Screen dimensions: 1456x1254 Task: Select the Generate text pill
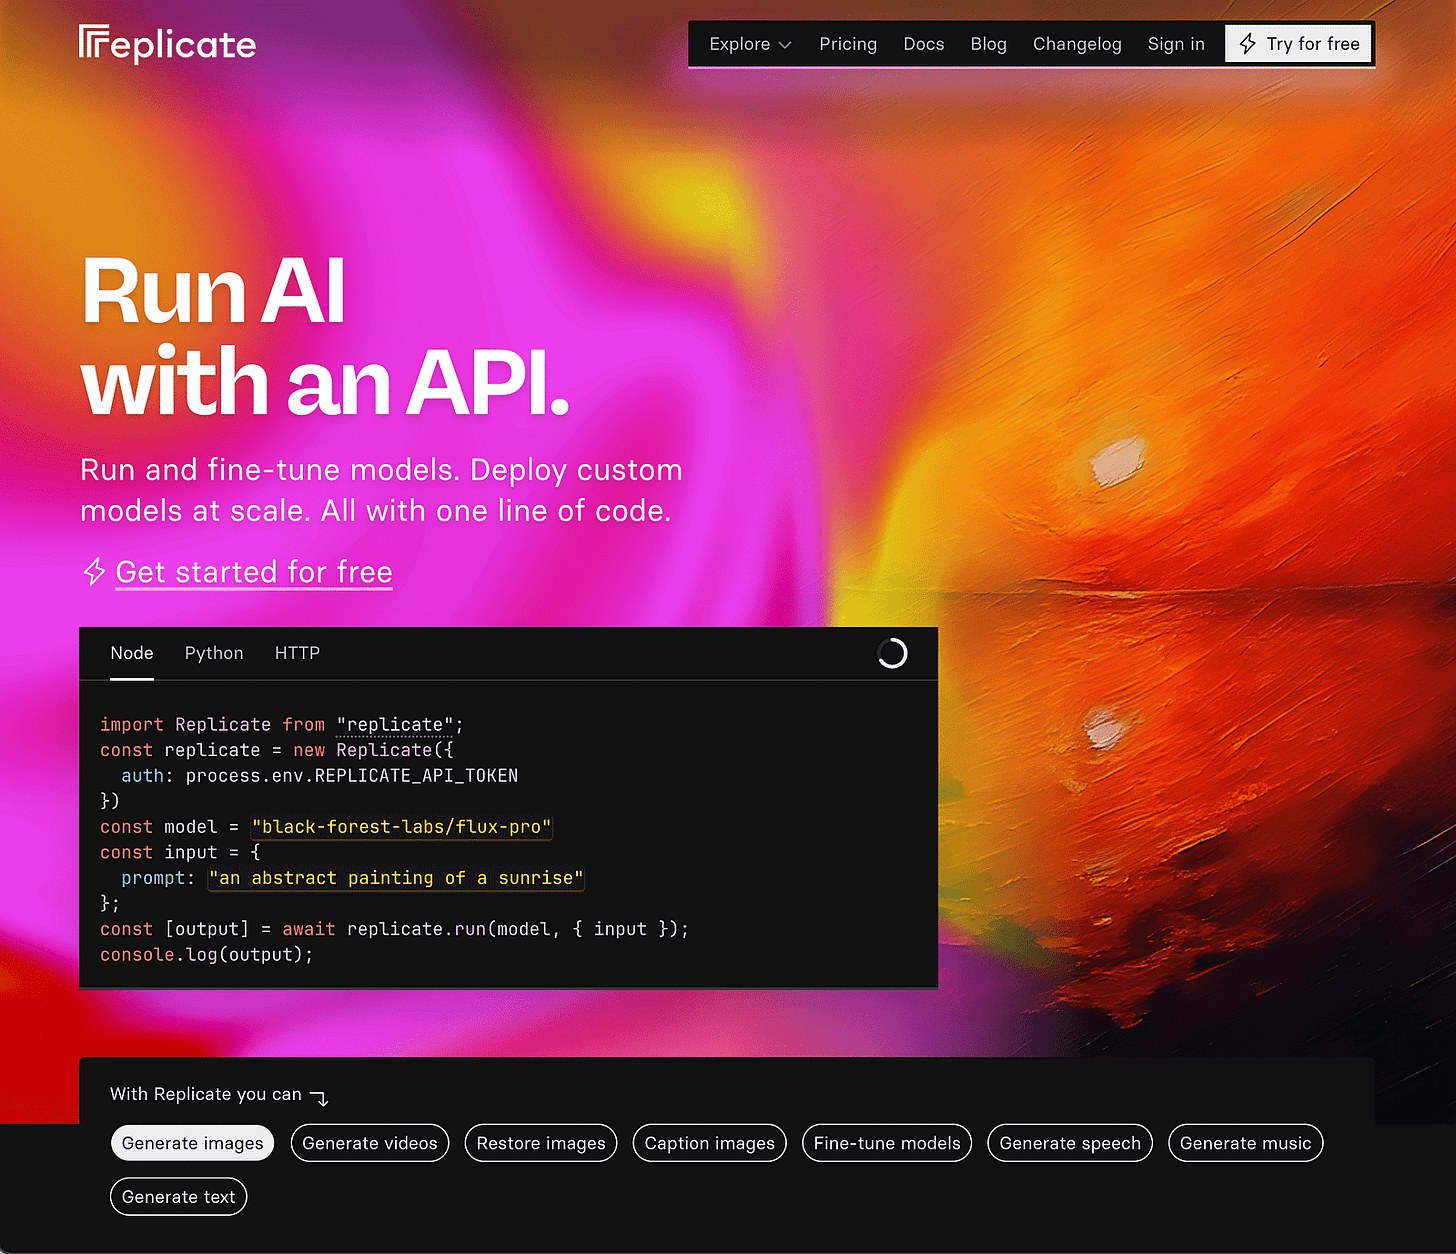178,1197
